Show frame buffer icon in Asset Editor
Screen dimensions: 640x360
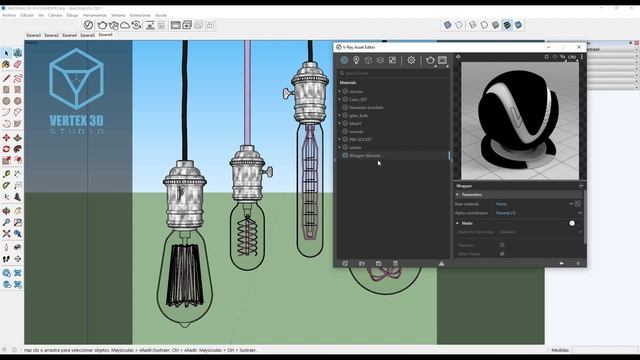pyautogui.click(x=442, y=60)
